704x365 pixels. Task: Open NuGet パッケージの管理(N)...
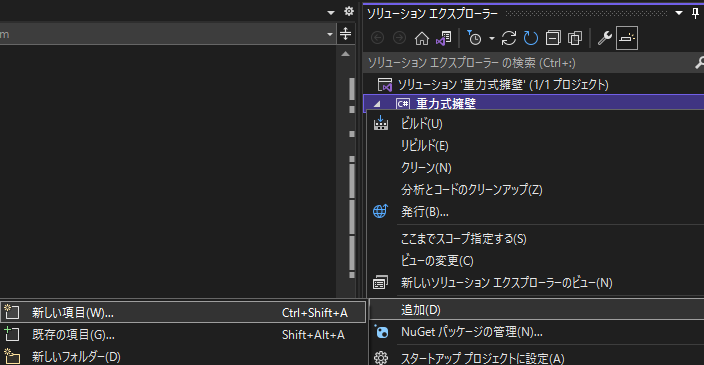tap(536, 332)
